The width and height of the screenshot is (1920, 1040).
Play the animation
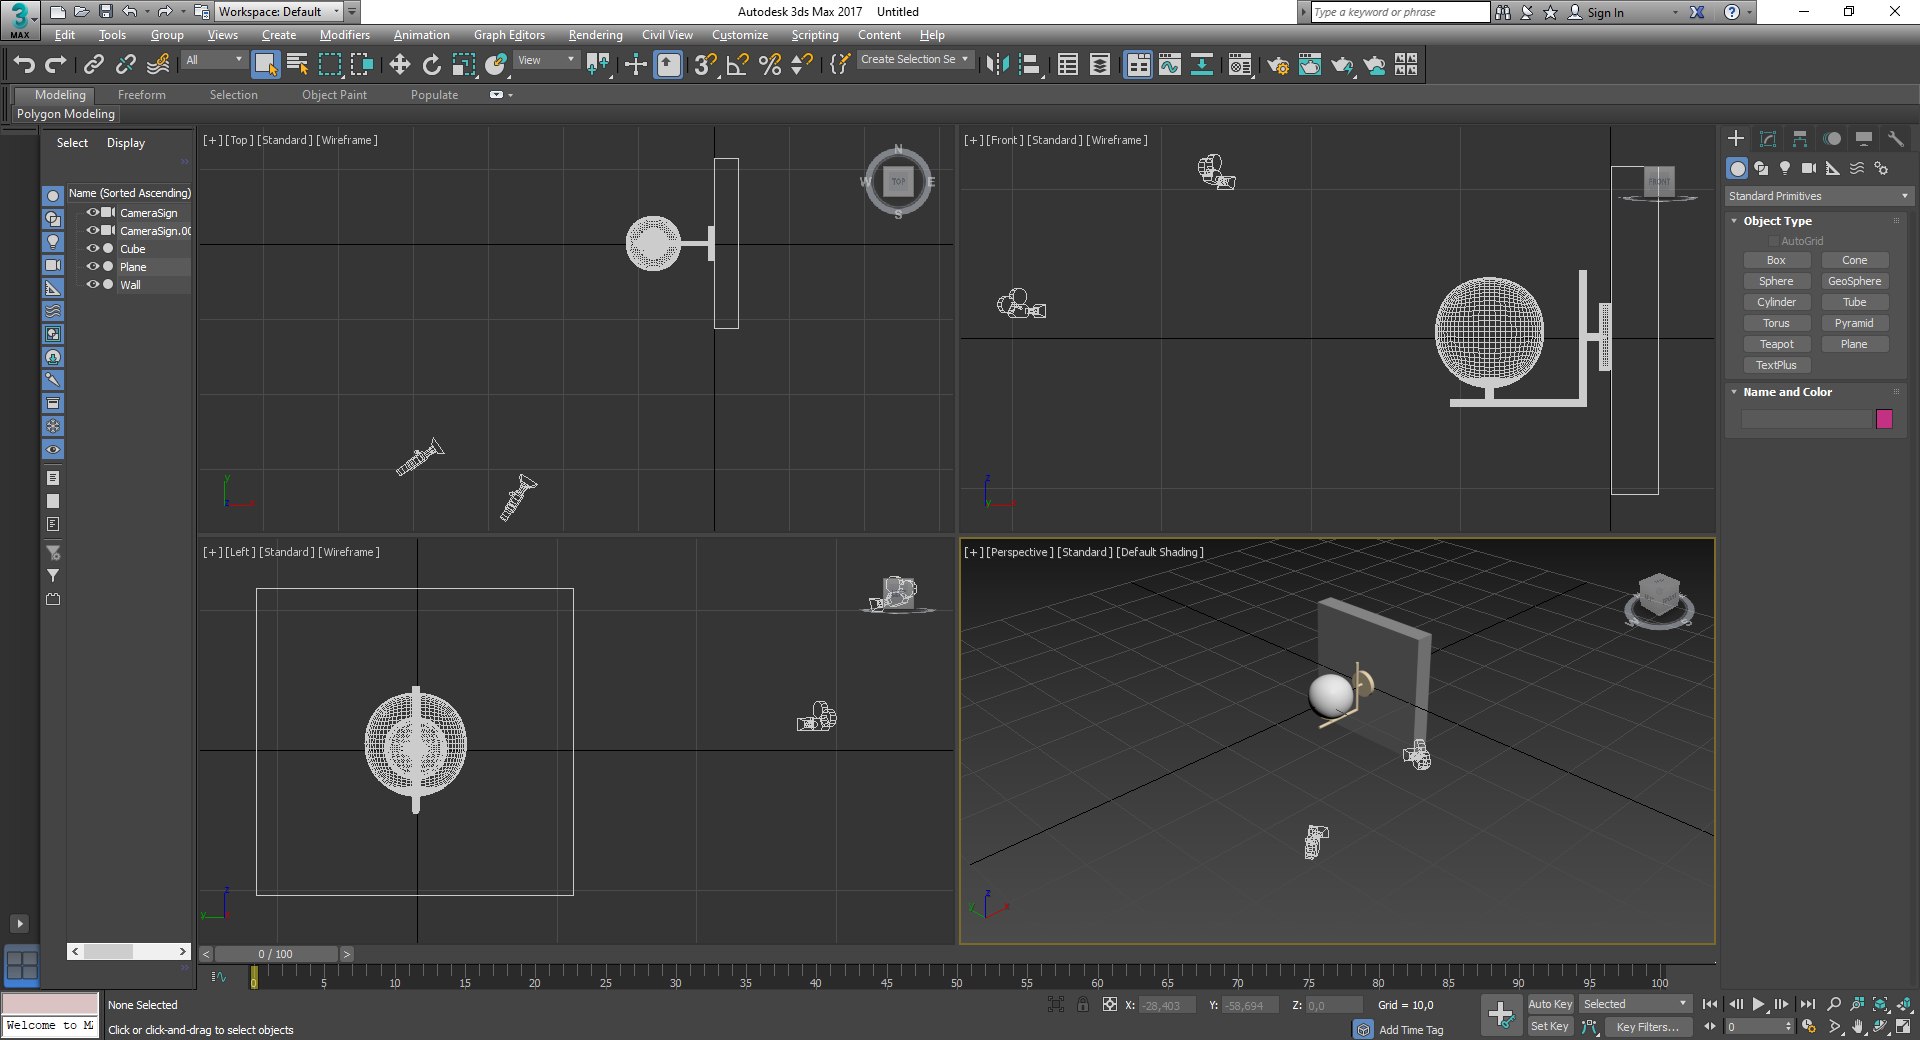point(1759,1004)
